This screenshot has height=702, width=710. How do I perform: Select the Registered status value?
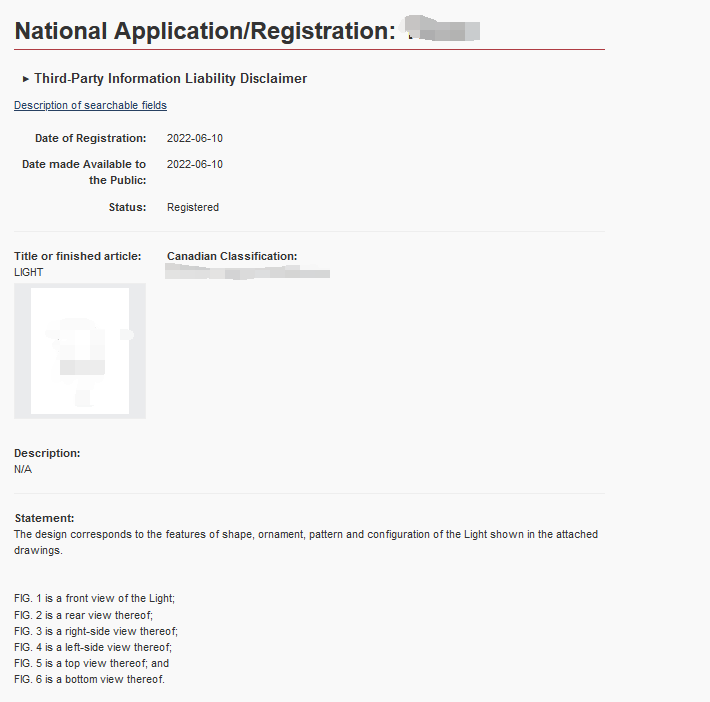[193, 207]
